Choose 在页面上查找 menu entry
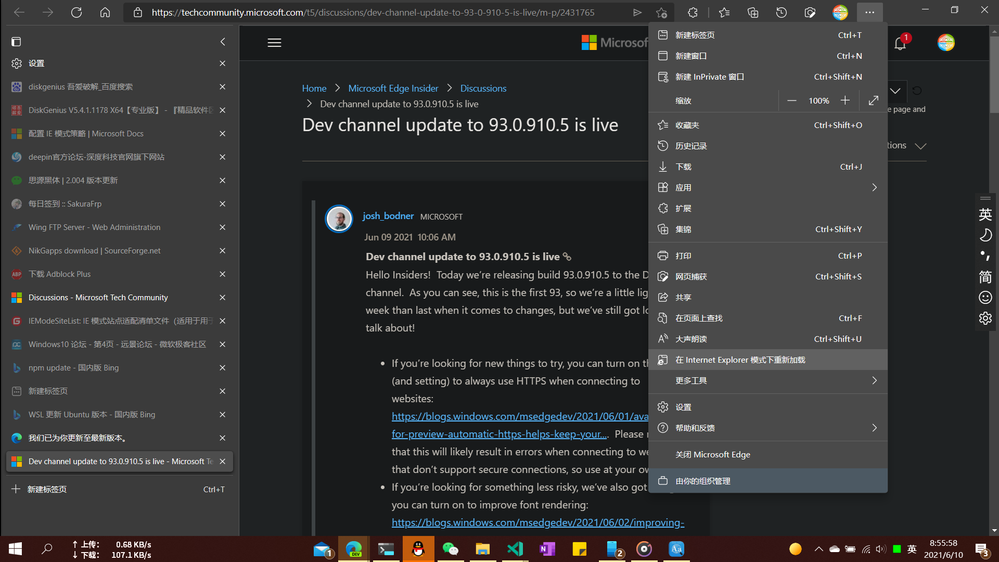The width and height of the screenshot is (999, 562). [x=768, y=318]
